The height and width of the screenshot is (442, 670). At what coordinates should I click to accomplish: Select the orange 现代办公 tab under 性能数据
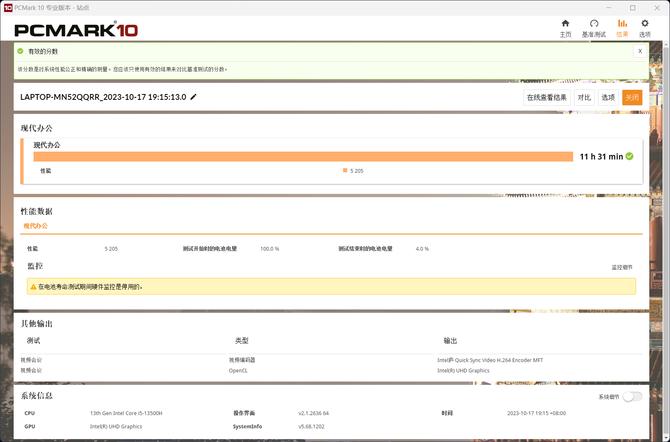click(x=35, y=226)
